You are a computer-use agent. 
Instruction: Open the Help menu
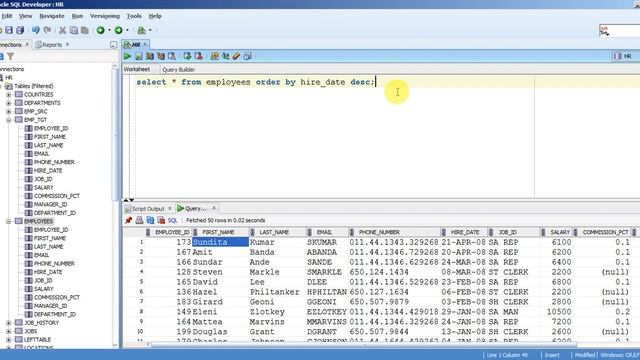155,16
